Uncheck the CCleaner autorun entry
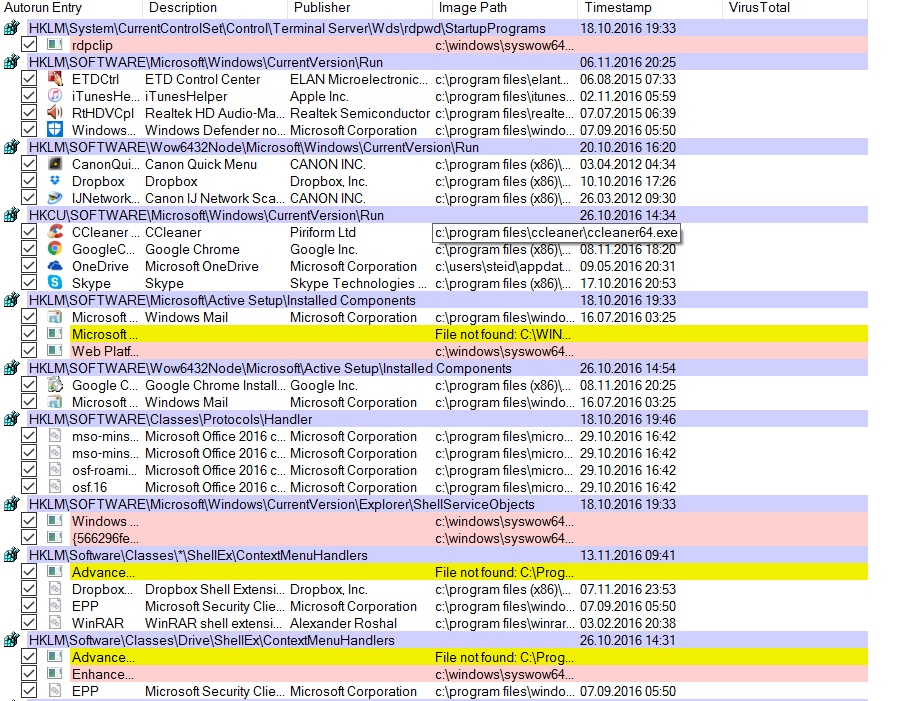Viewport: 898px width, 701px height. coord(29,232)
